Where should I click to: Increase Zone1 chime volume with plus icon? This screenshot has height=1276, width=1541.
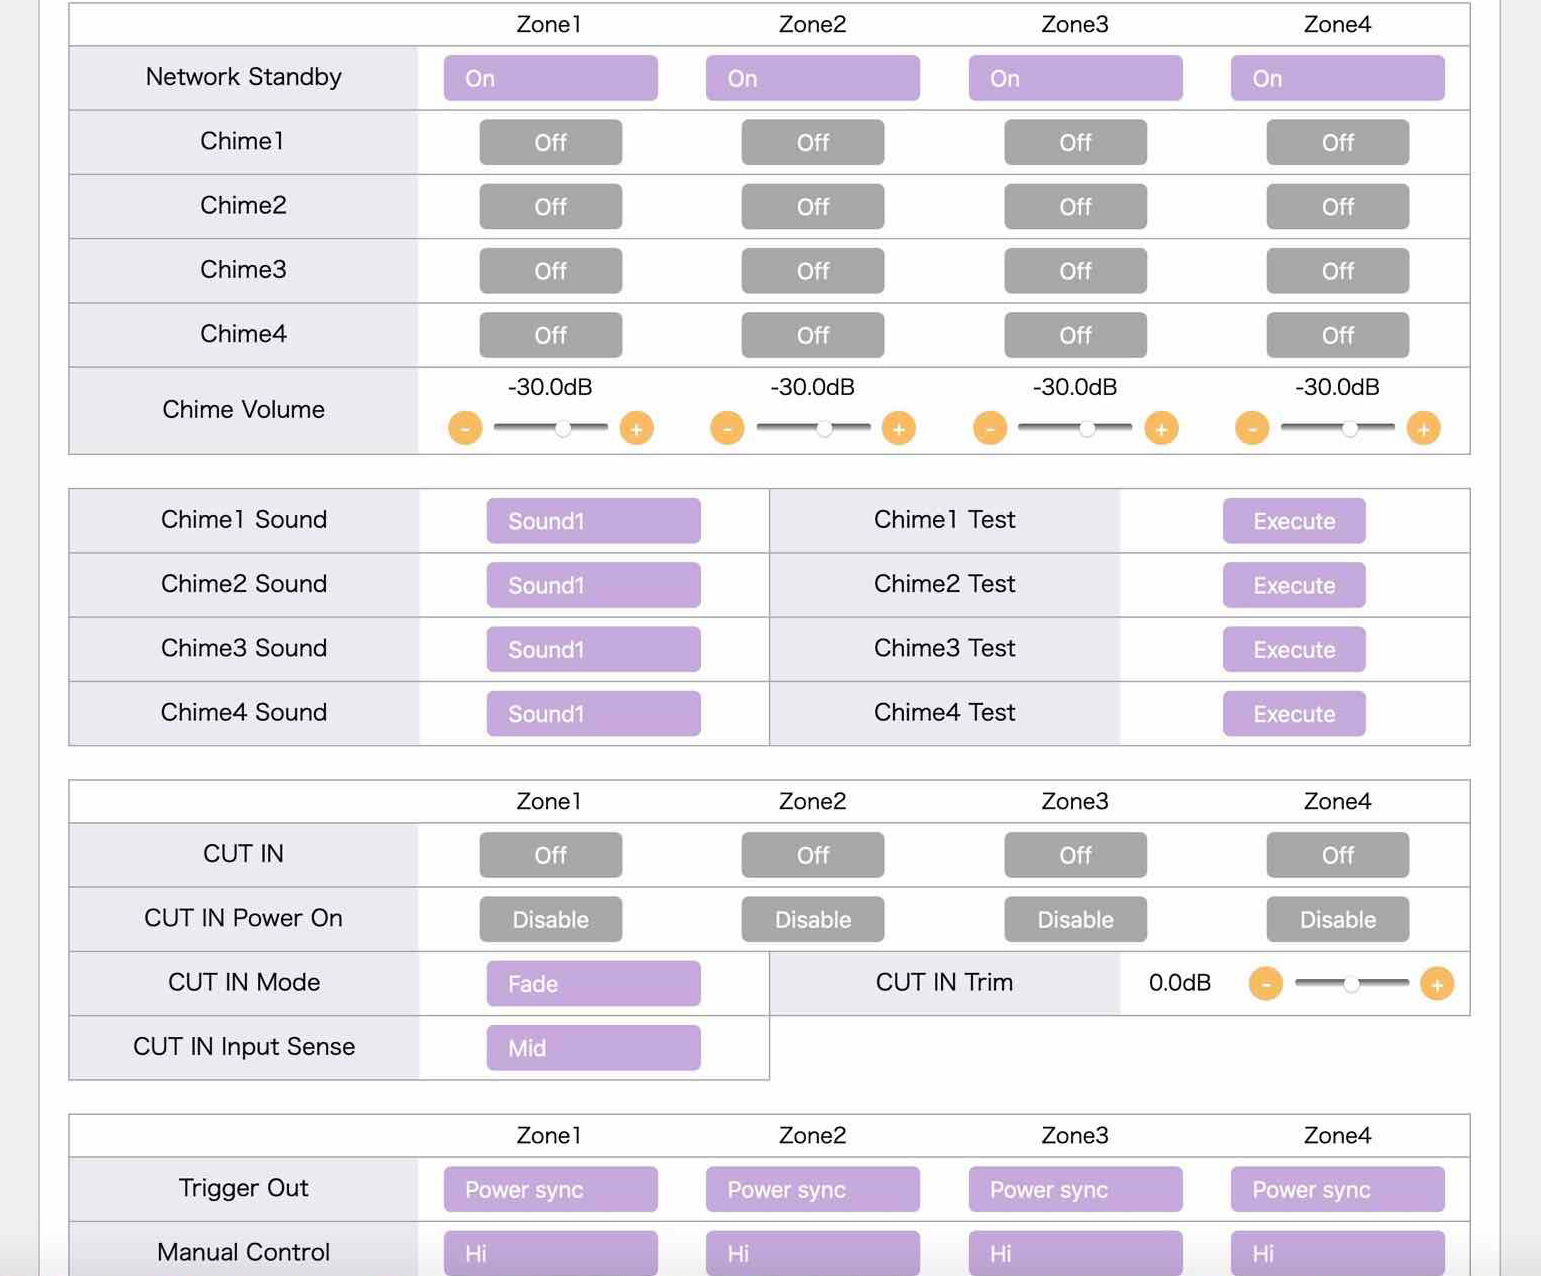636,428
